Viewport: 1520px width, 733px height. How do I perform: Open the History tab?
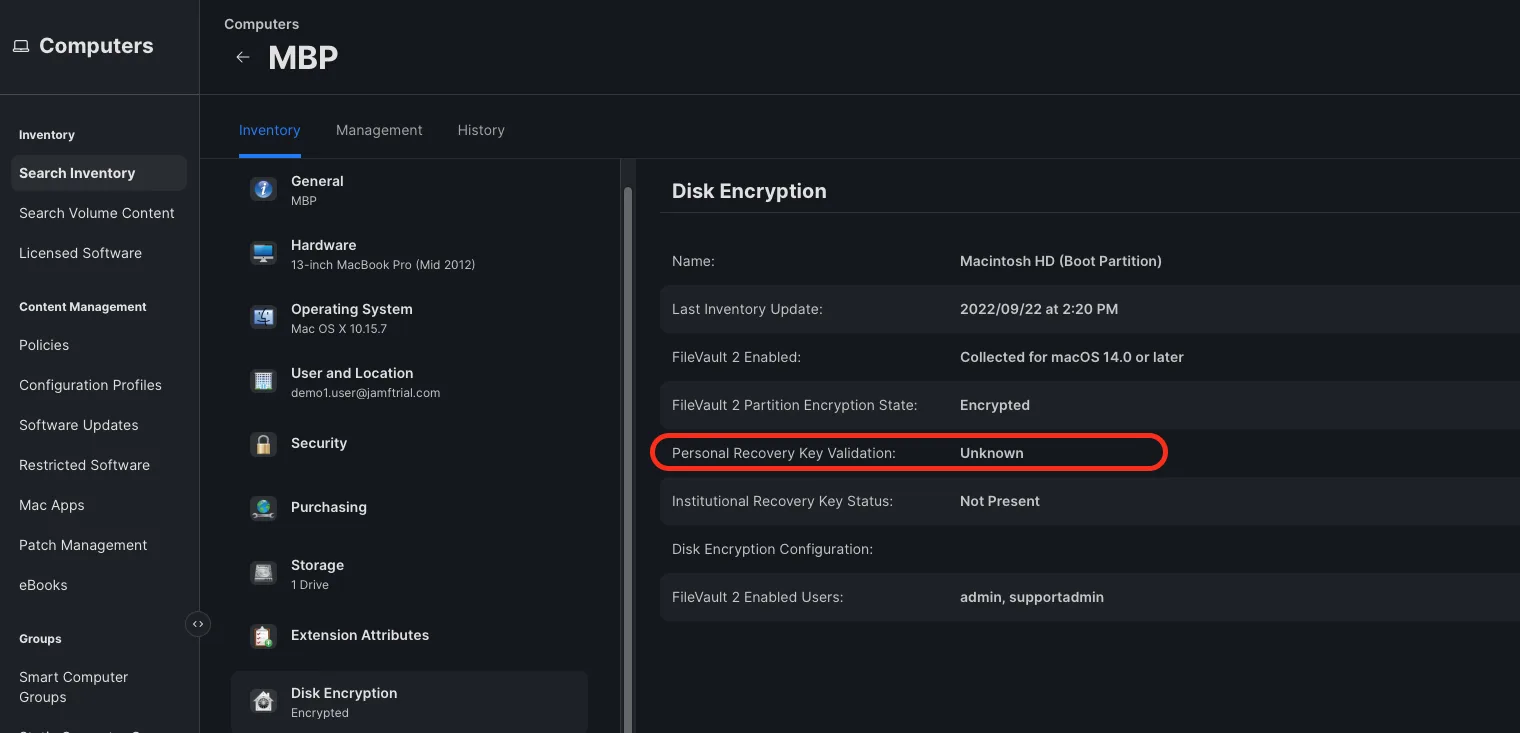pyautogui.click(x=481, y=130)
